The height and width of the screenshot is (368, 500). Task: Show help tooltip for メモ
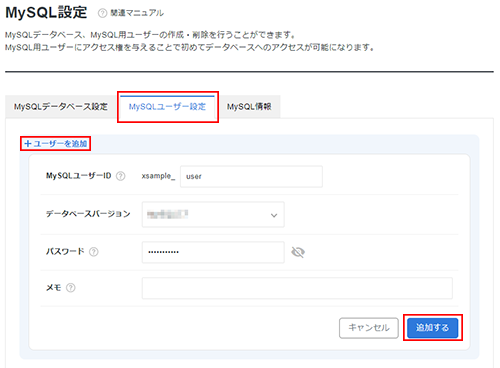(71, 288)
